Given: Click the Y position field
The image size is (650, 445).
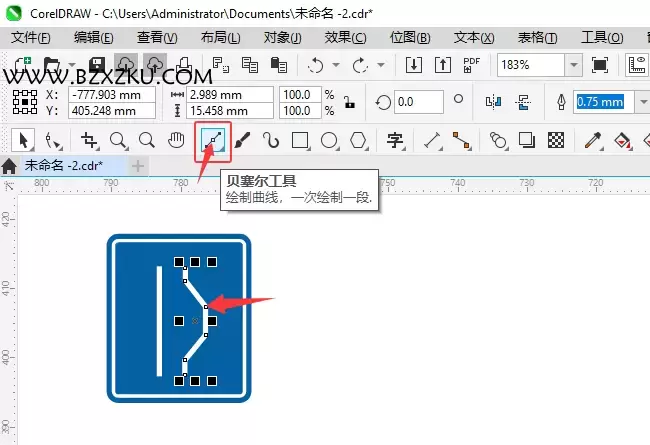Looking at the screenshot, I should [x=112, y=111].
